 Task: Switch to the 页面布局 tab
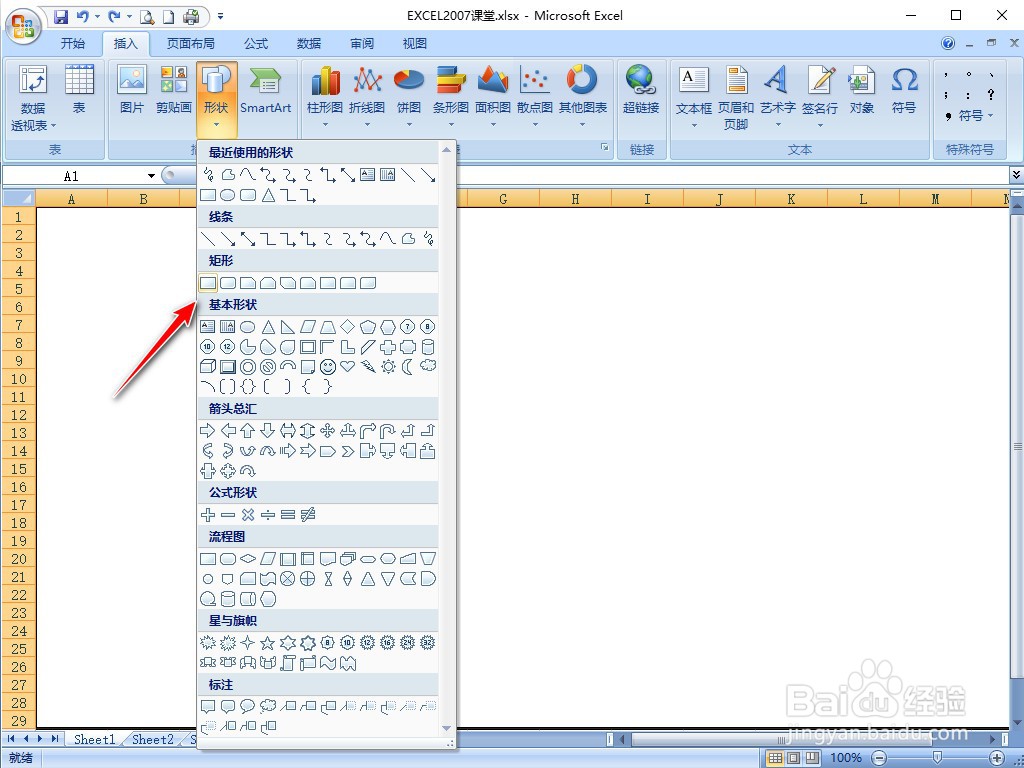tap(190, 44)
